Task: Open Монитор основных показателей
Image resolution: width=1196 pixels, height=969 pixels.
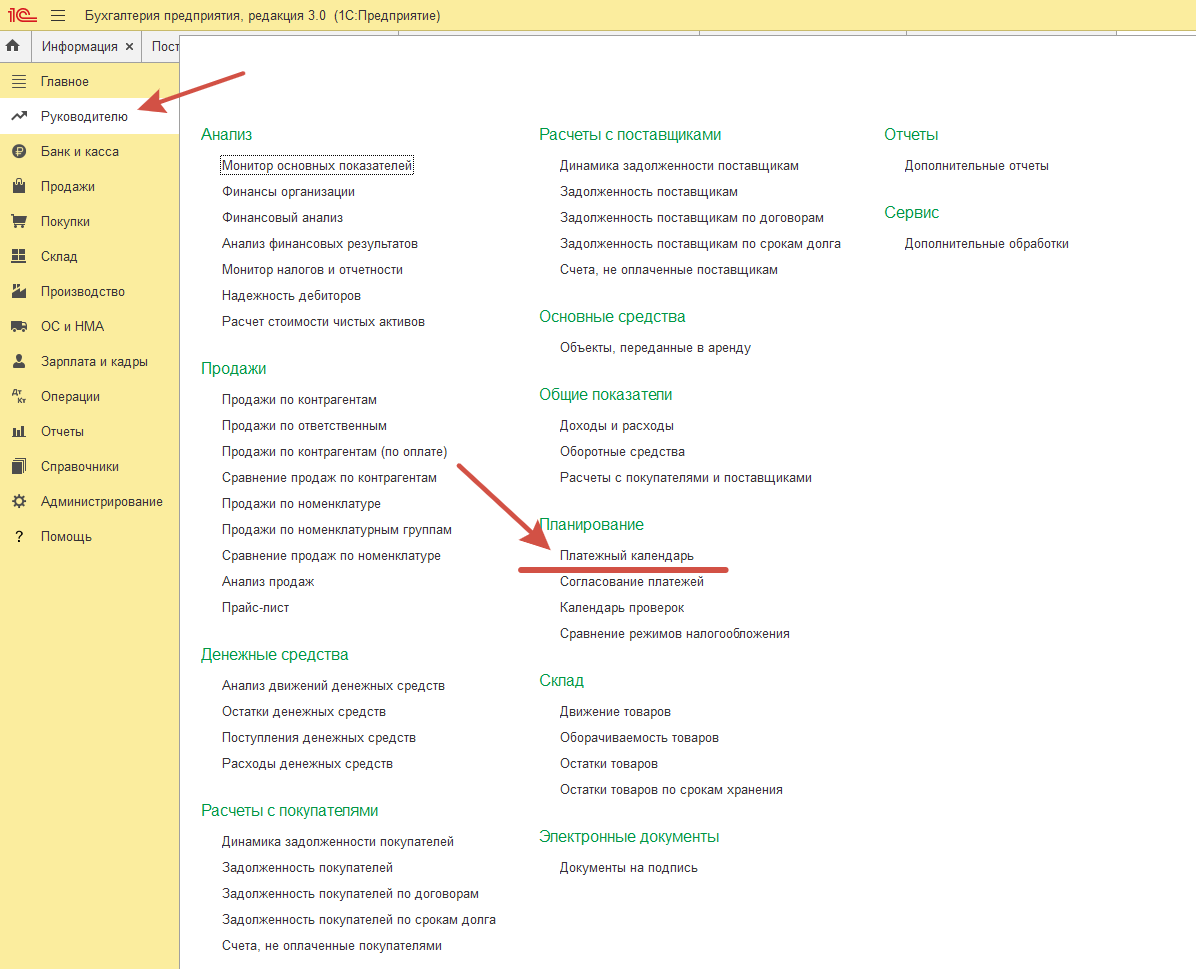Action: pyautogui.click(x=317, y=166)
